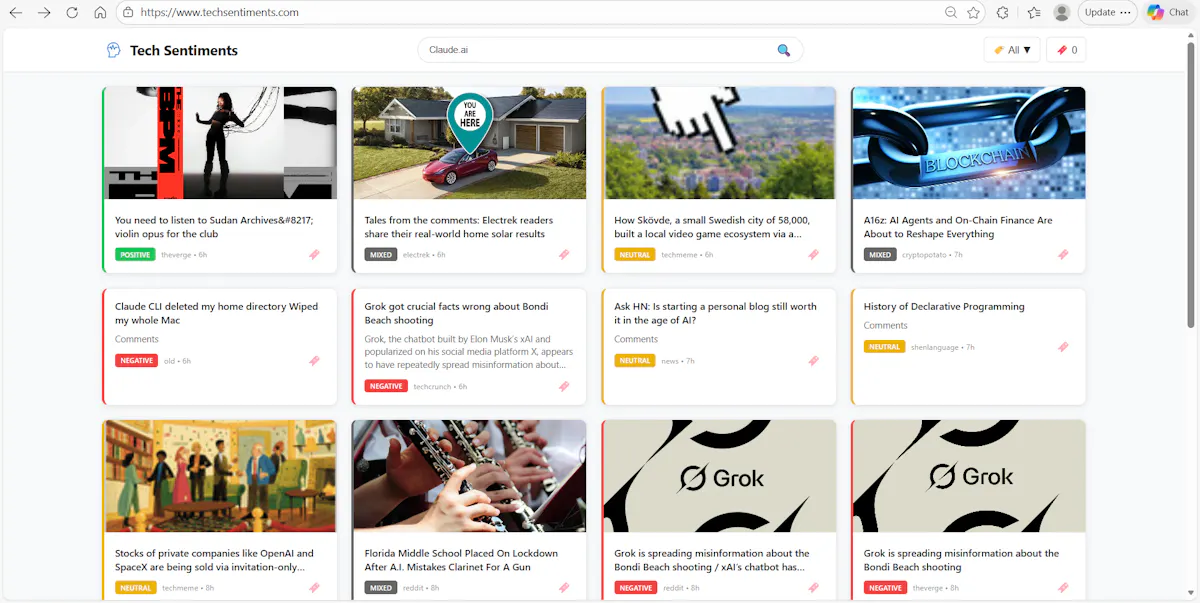Click NEUTRAL badge on Ask HN card
Screen dimensions: 1200x603
635,361
